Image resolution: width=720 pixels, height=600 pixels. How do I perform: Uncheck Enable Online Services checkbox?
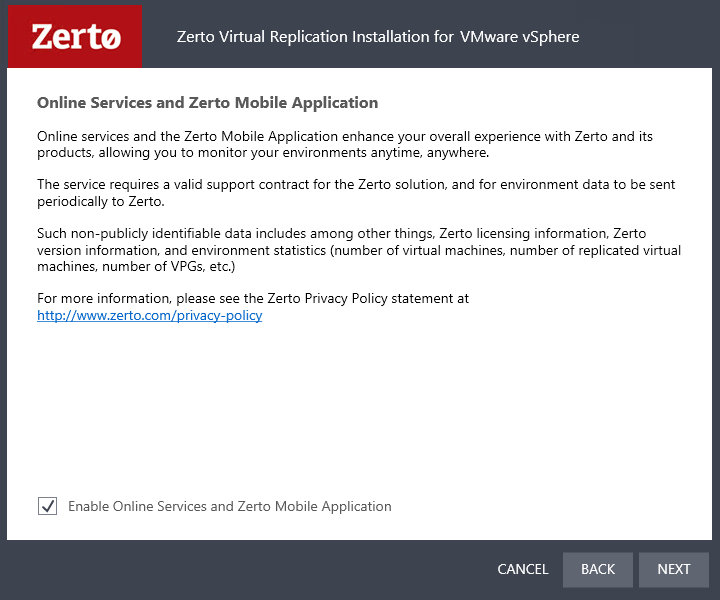click(47, 506)
